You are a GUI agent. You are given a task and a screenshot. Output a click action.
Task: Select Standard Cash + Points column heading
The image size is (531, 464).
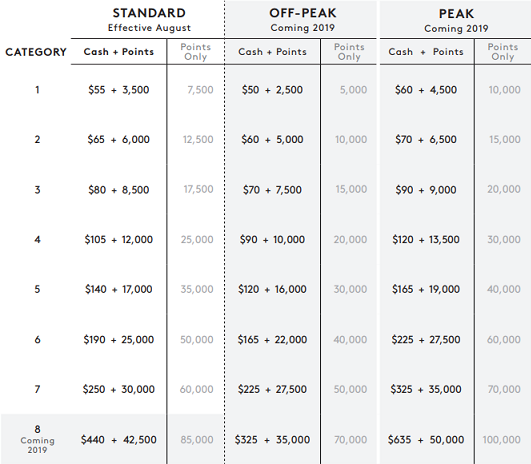pos(119,52)
